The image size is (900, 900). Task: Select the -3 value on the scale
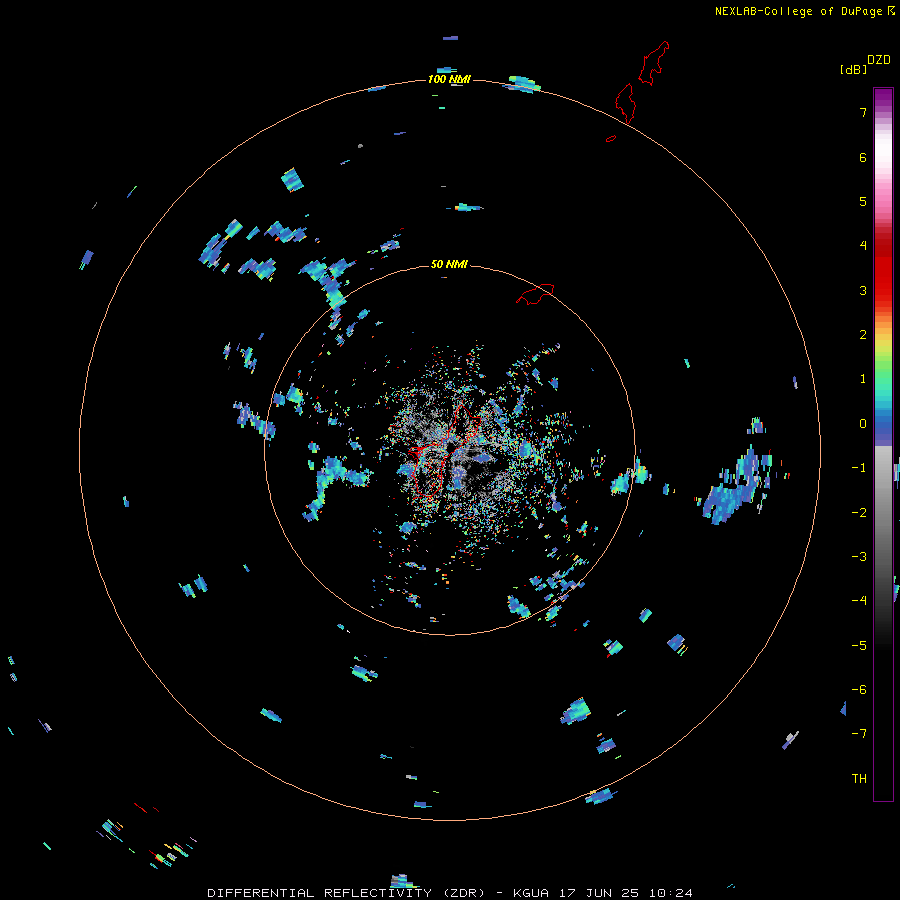(x=859, y=557)
